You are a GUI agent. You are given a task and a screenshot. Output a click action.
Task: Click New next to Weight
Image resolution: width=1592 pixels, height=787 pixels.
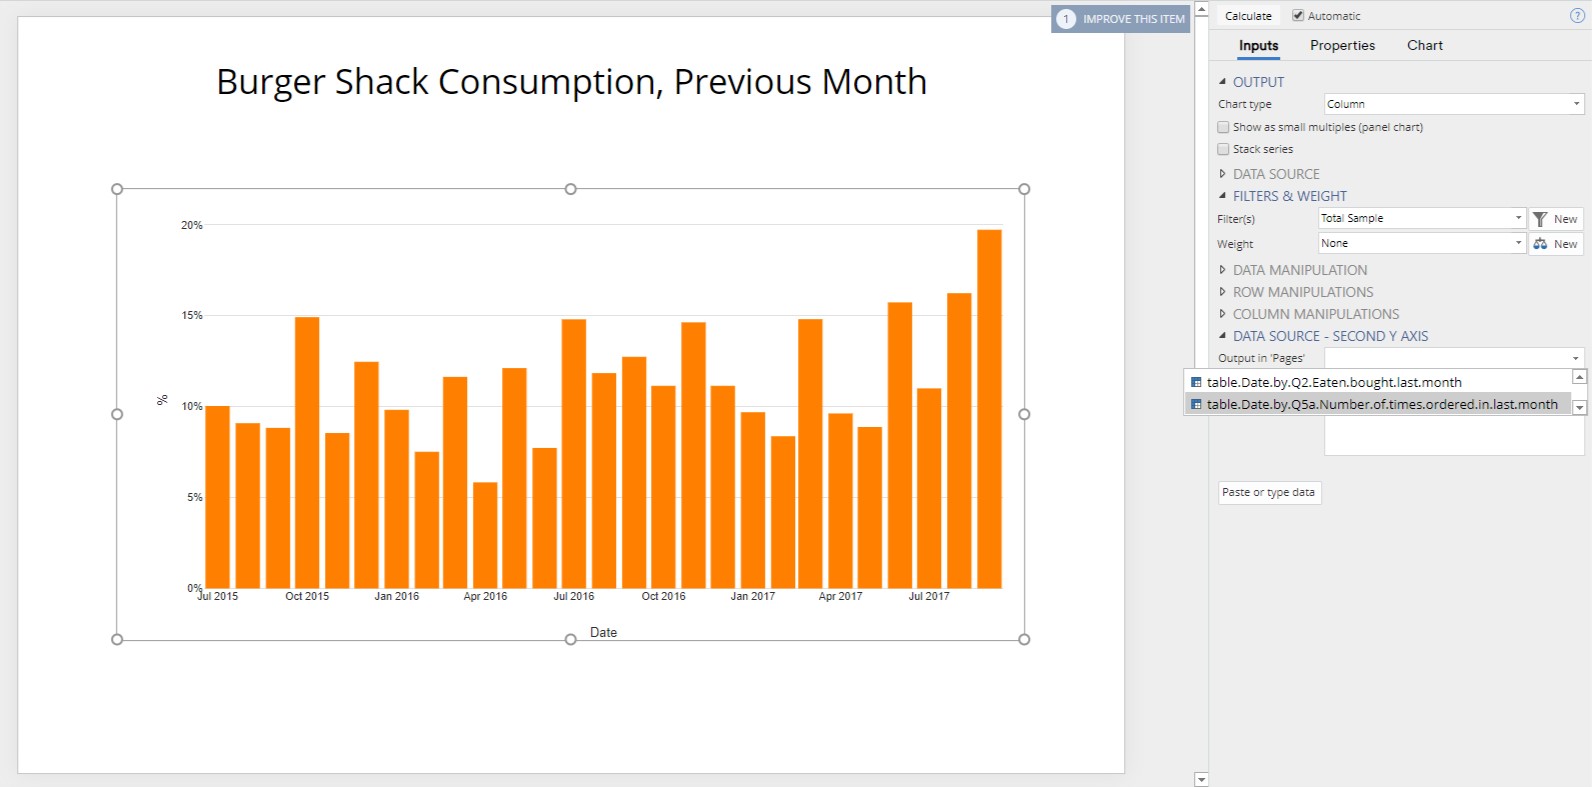tap(1556, 244)
